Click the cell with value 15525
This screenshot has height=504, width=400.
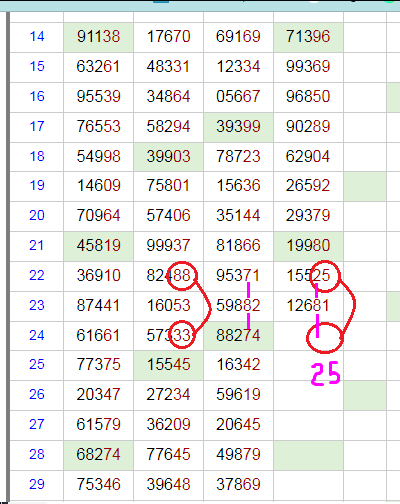(308, 276)
